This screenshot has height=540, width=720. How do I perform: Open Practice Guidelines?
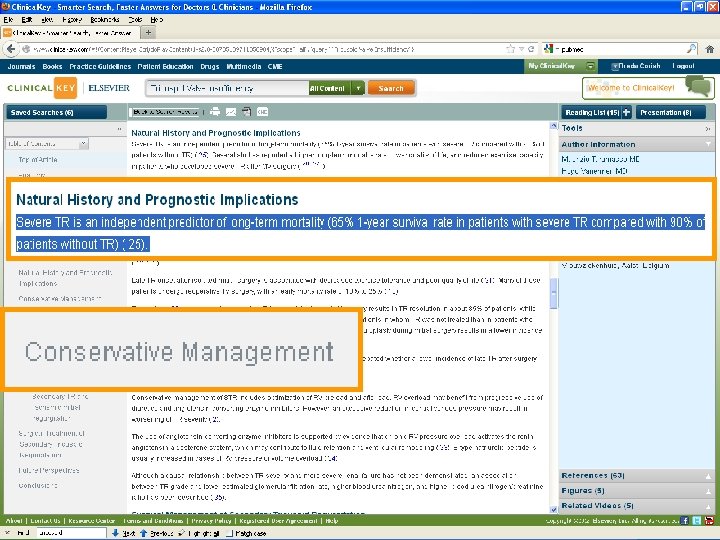point(100,67)
